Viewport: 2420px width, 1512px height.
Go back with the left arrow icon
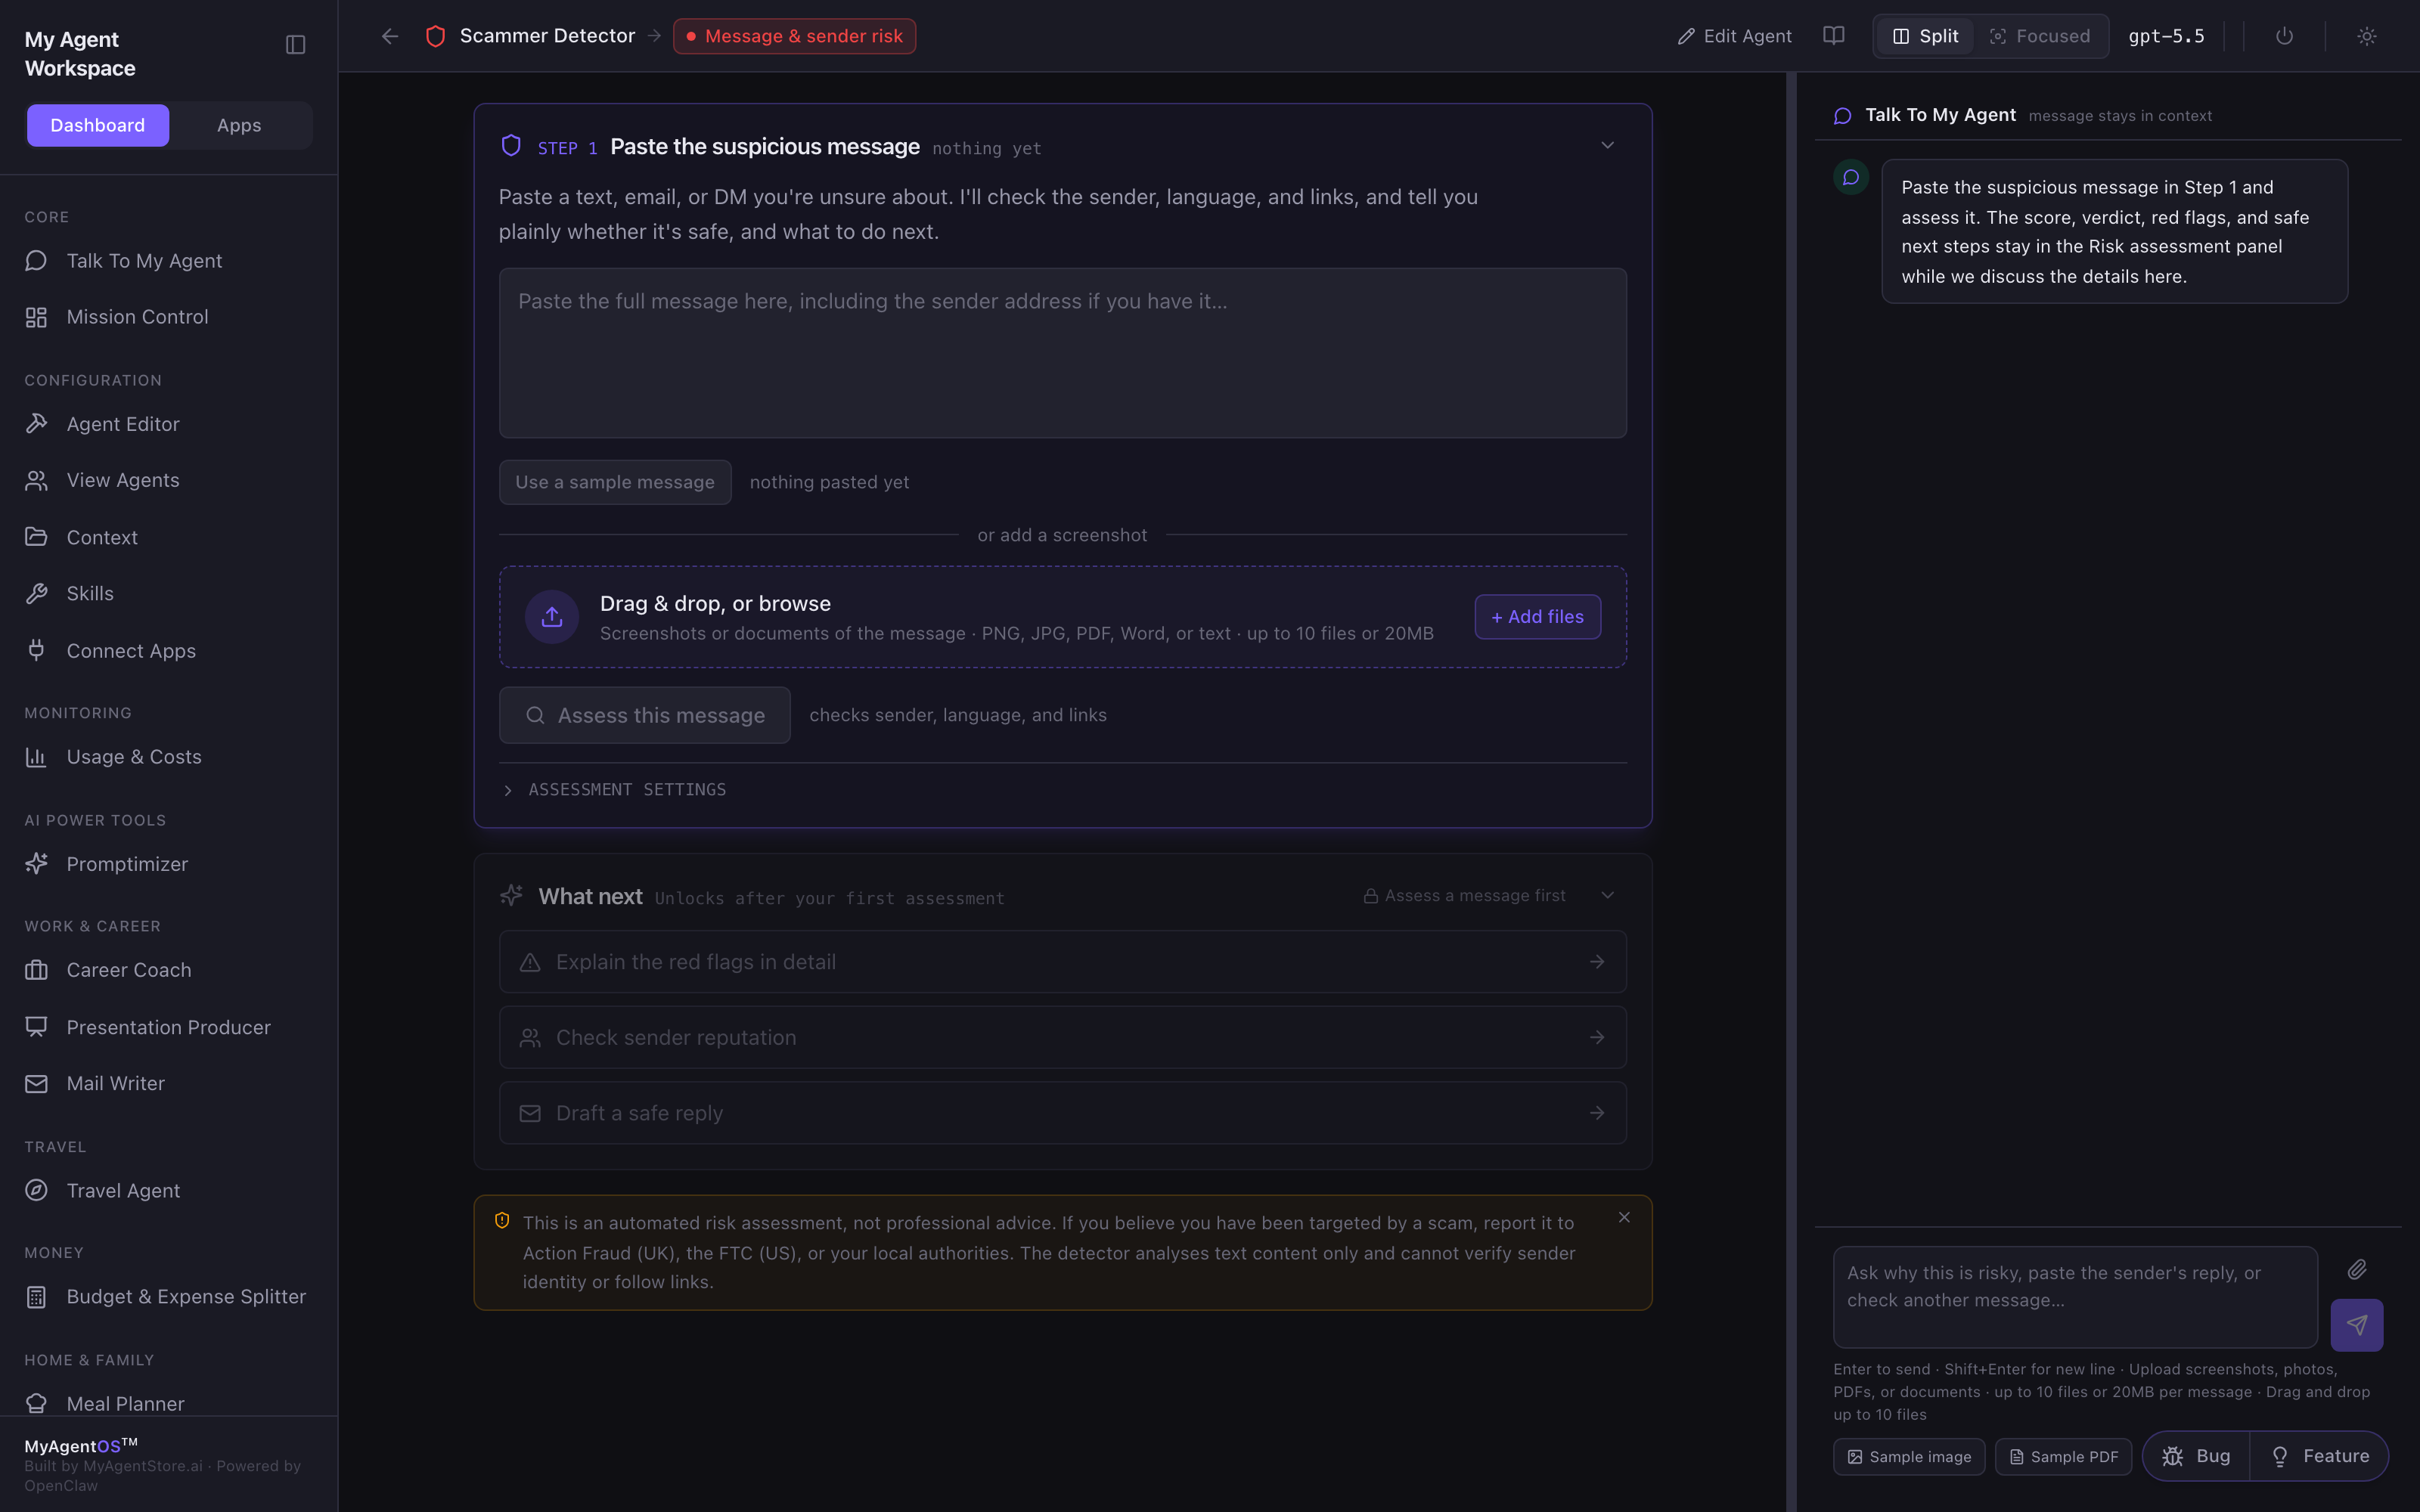tap(390, 36)
